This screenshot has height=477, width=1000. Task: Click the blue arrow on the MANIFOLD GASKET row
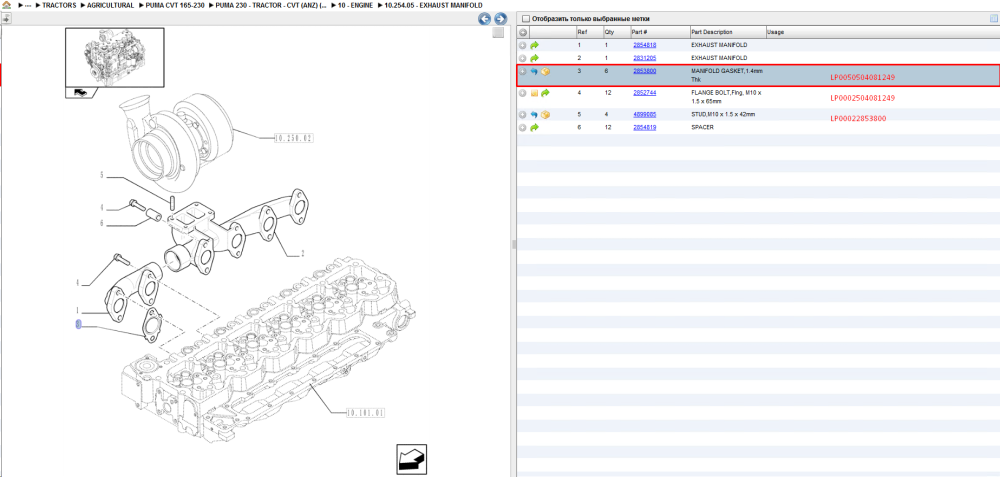pyautogui.click(x=534, y=71)
